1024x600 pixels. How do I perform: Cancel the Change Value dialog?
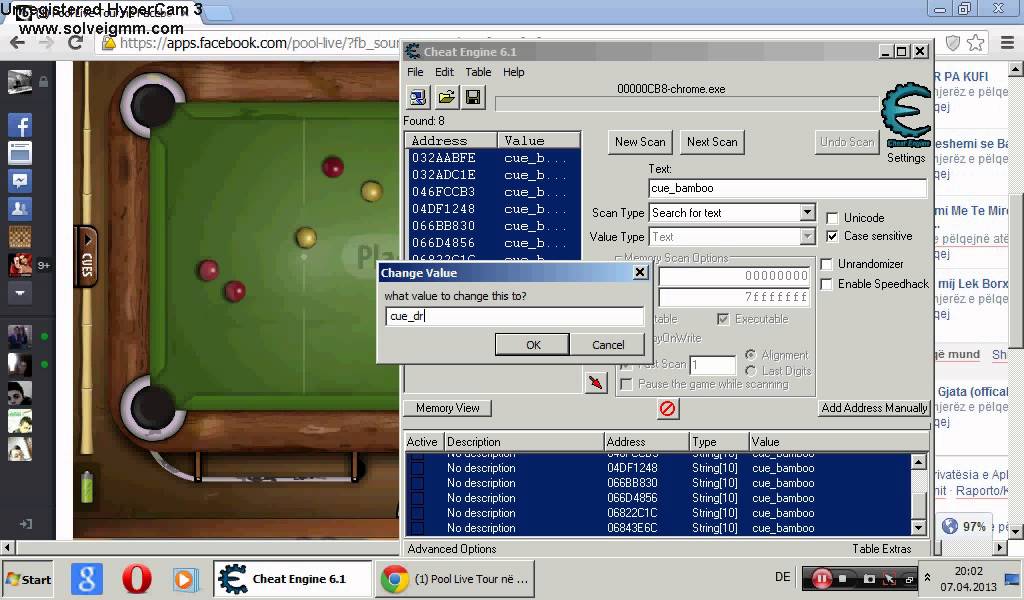point(607,345)
